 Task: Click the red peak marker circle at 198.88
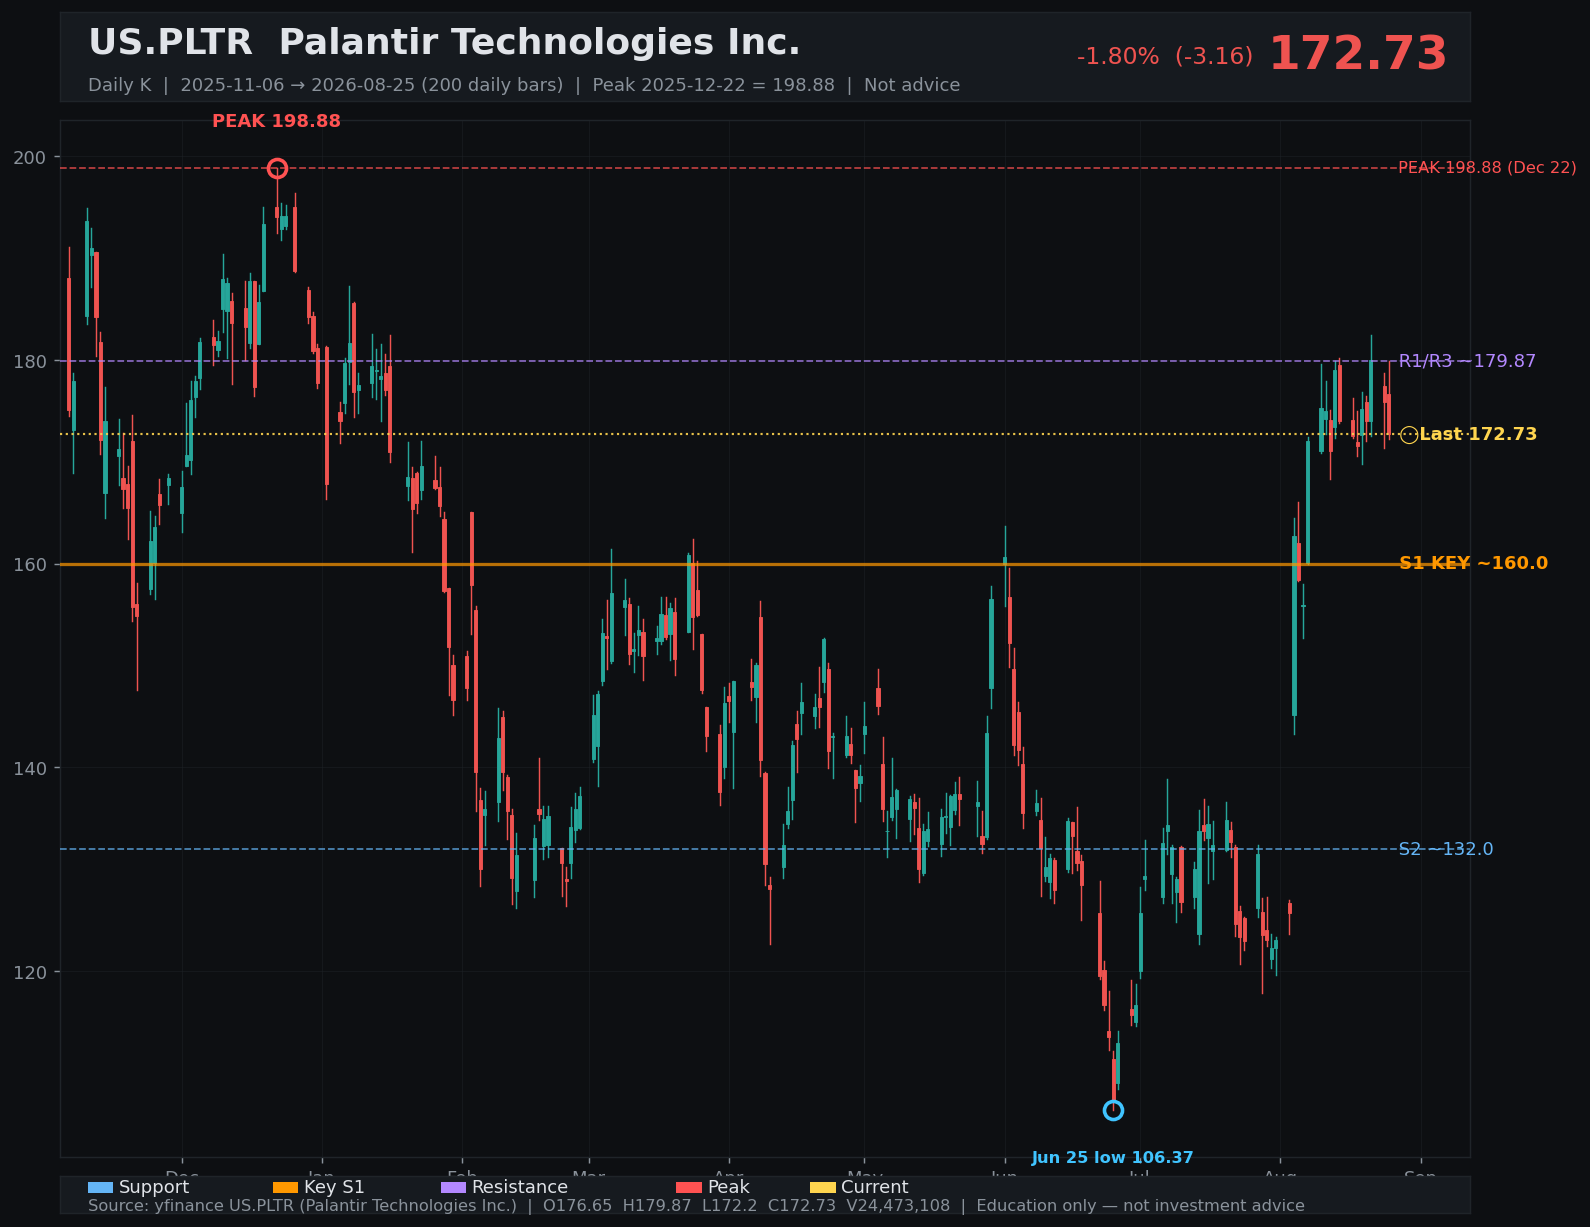(277, 168)
